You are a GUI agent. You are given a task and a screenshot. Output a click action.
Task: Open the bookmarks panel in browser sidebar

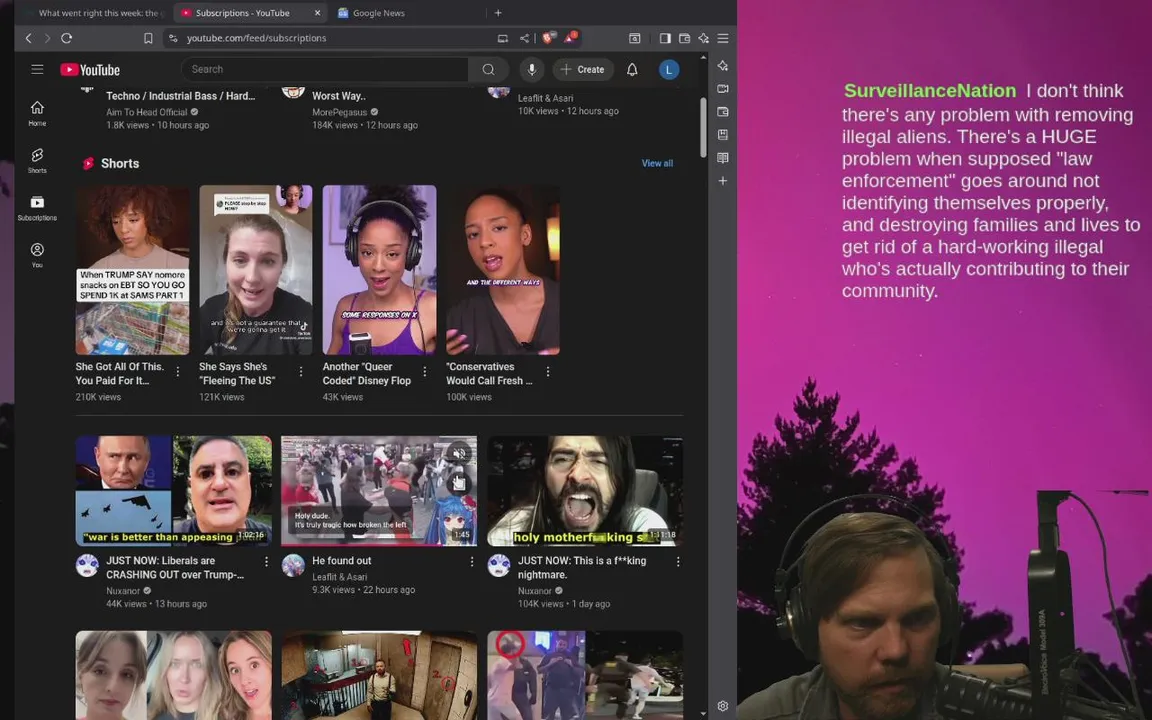[723, 135]
